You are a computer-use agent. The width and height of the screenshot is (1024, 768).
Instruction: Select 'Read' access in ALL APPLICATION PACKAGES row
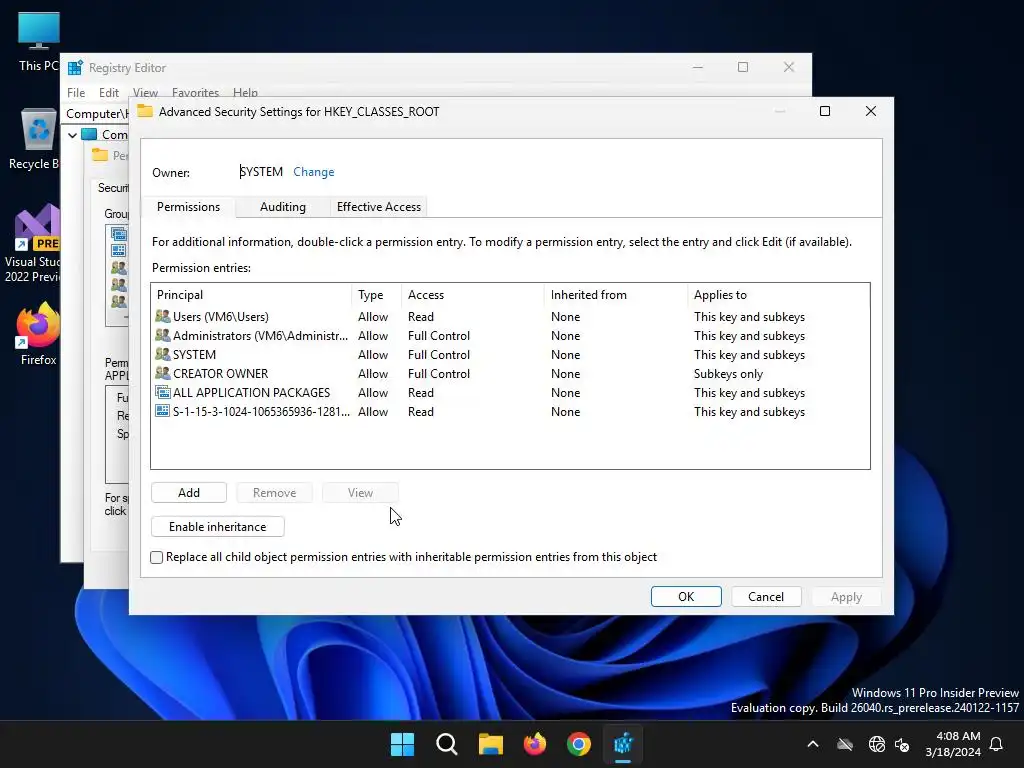pos(421,392)
